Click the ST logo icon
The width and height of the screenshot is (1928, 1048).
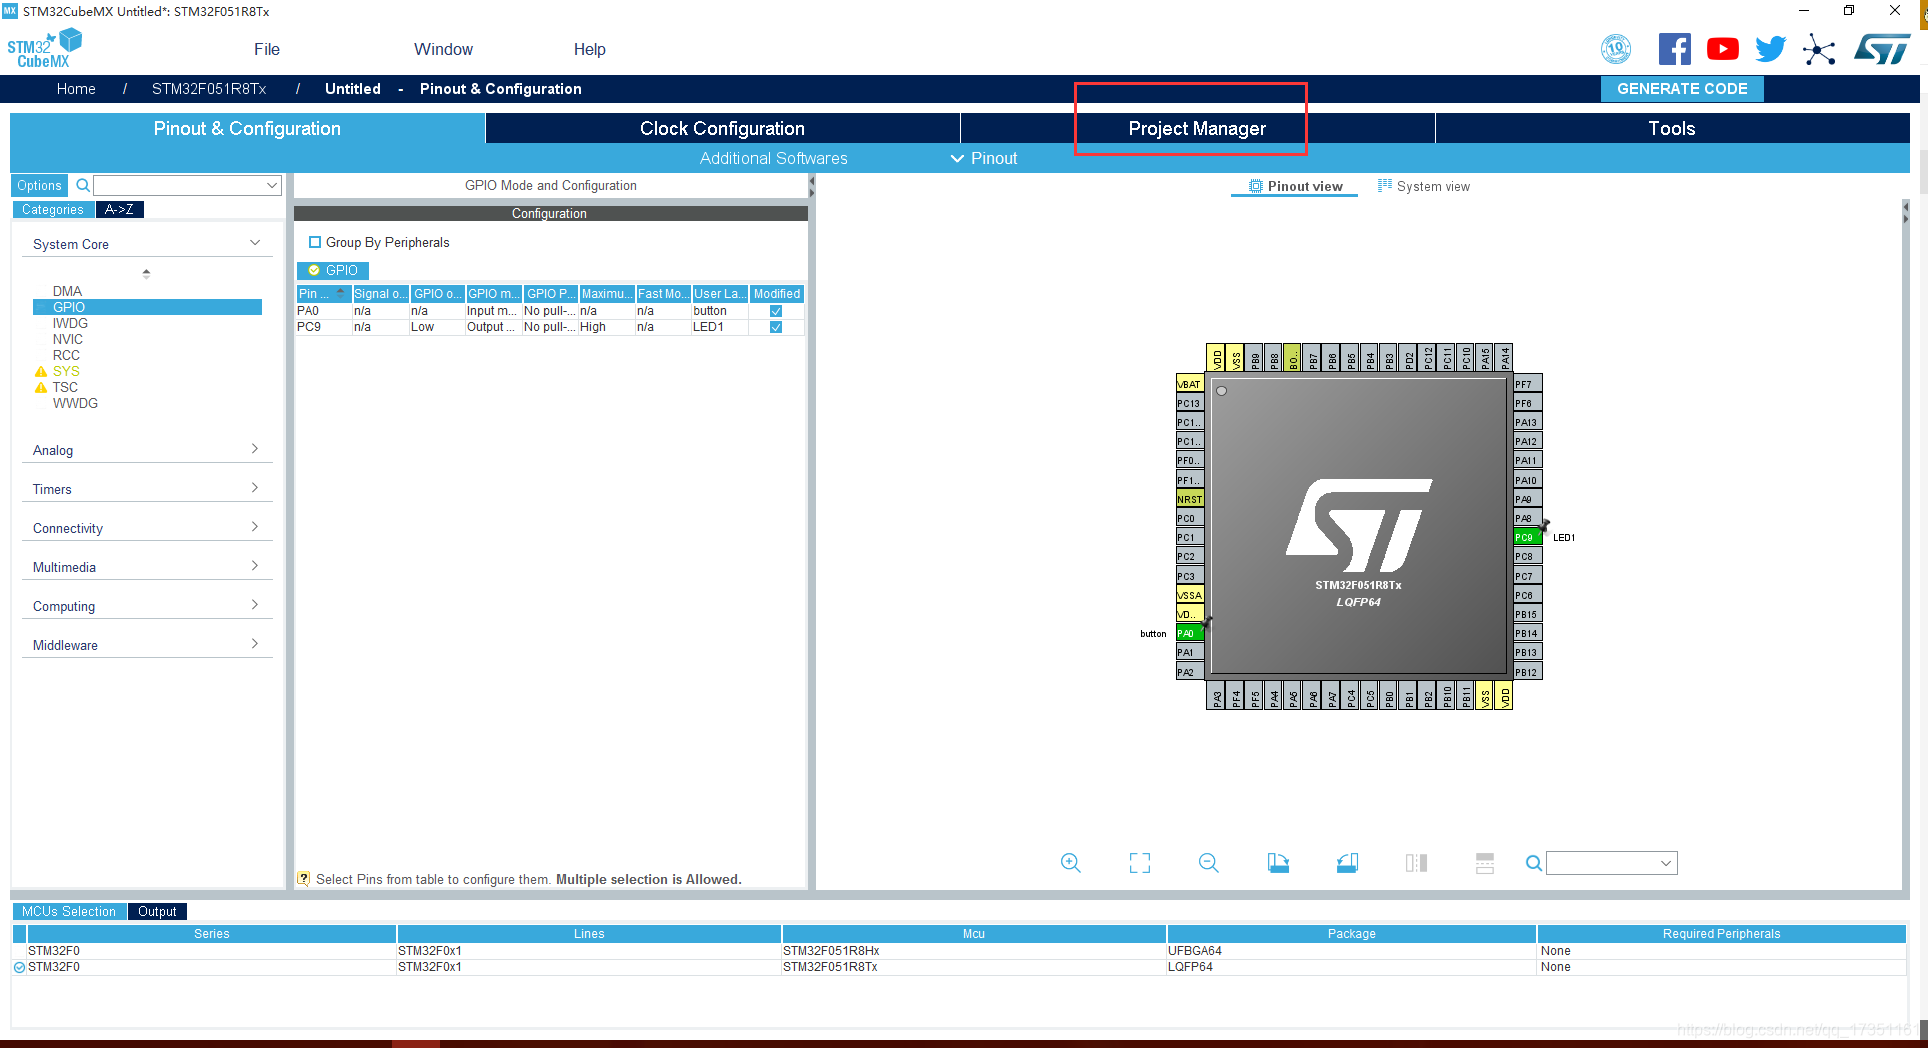pos(1882,49)
